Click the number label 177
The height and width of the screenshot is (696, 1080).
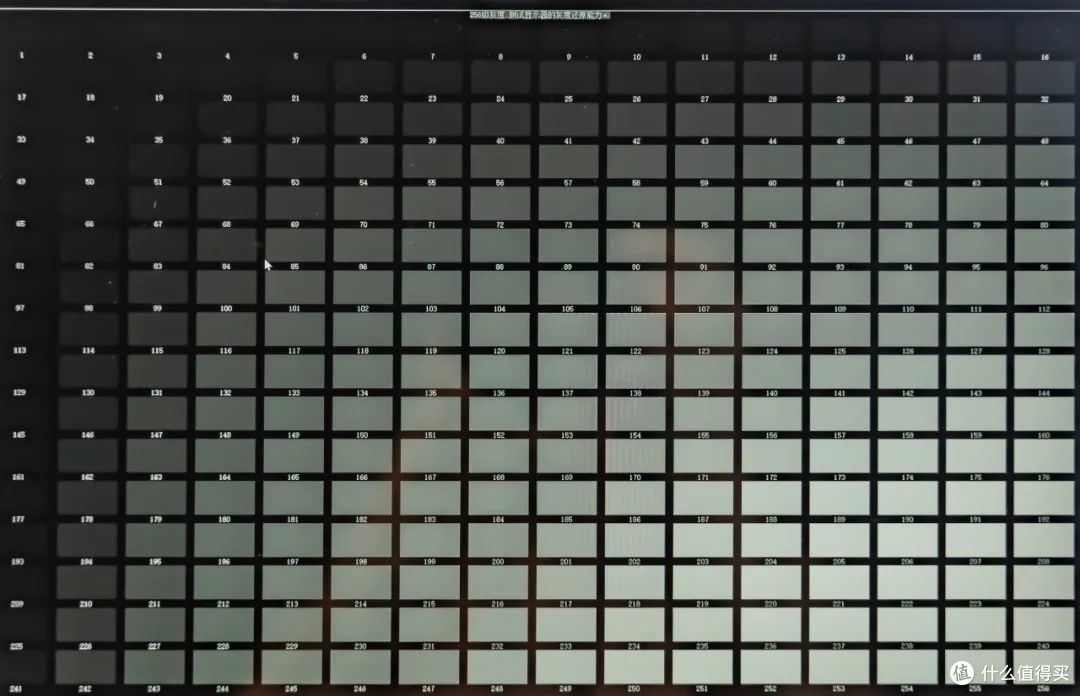18,519
